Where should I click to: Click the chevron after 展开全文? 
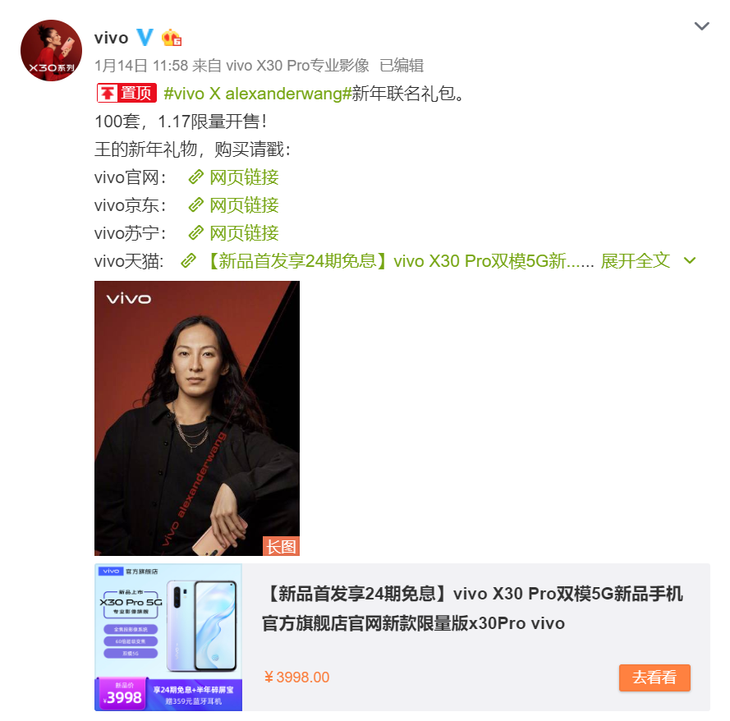coord(689,261)
